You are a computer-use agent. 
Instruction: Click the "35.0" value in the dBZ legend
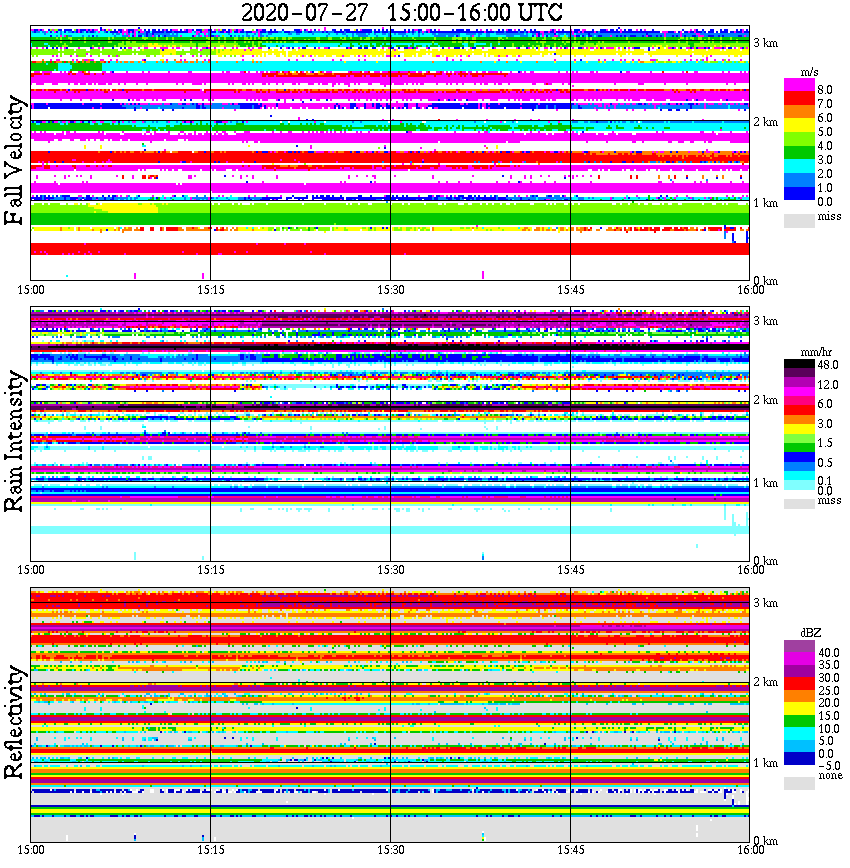[x=829, y=665]
